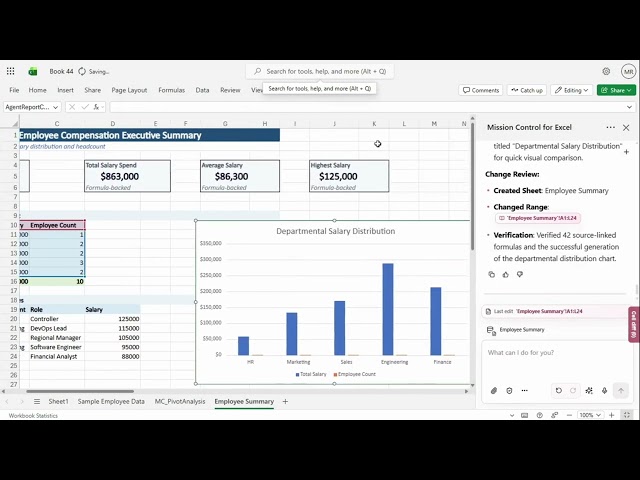Toggle full screen view icon in status bar

[627, 415]
